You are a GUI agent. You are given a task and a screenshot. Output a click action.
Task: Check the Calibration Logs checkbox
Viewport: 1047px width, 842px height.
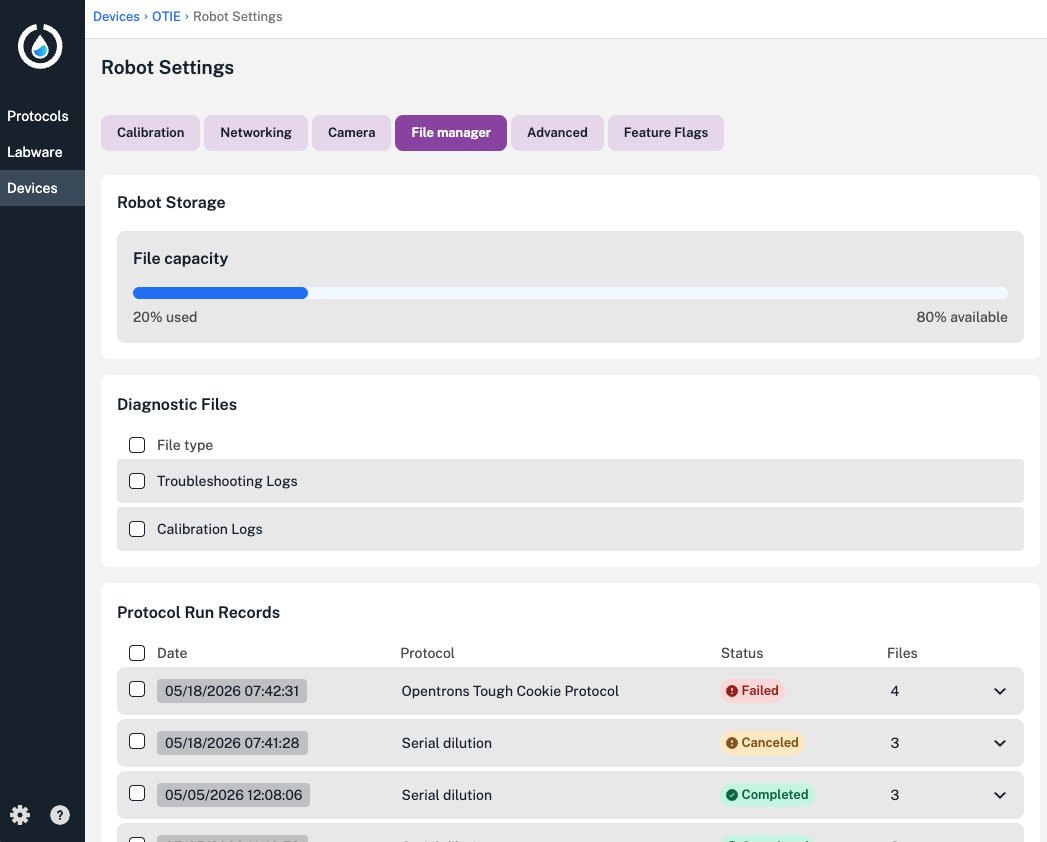137,529
